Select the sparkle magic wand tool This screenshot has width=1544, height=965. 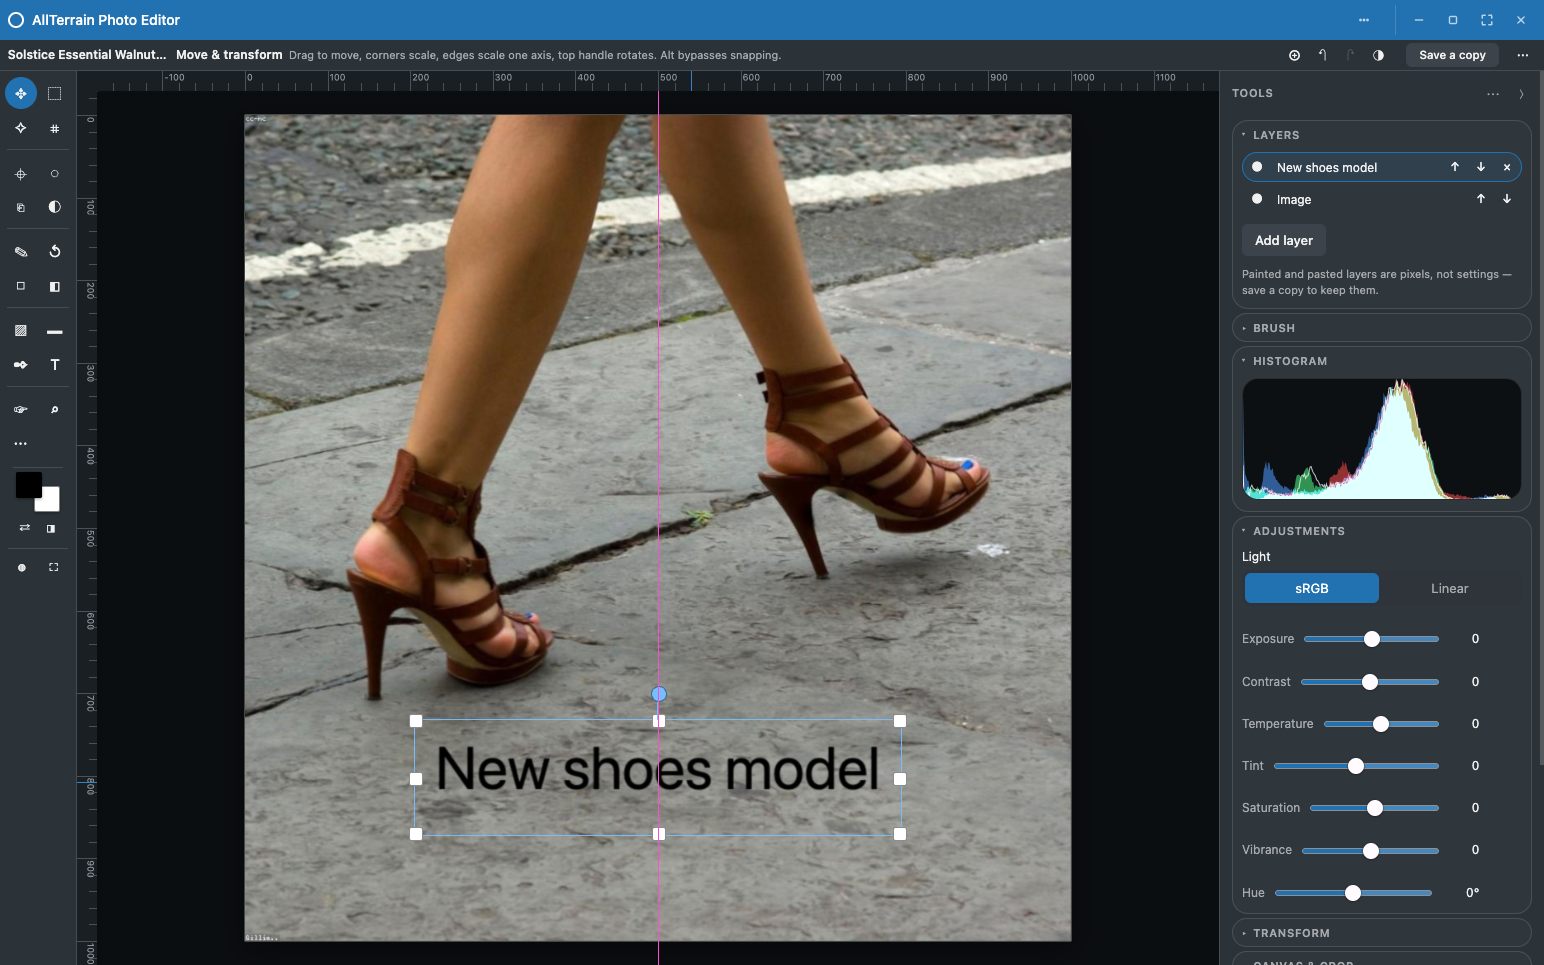[21, 128]
